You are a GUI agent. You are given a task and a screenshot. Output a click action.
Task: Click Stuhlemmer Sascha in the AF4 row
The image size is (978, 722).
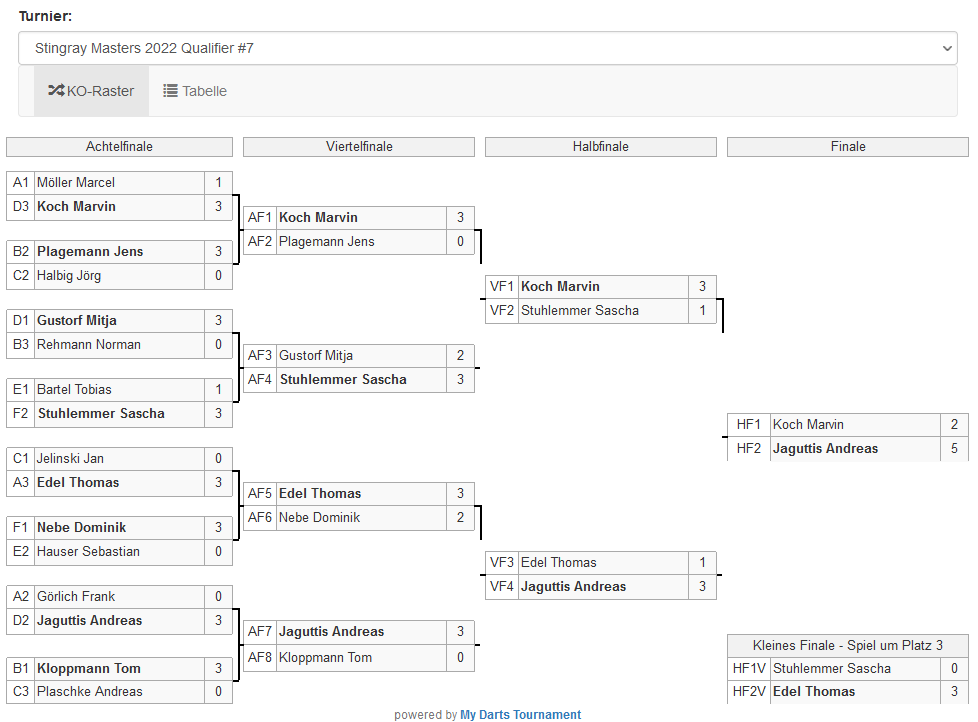point(343,380)
